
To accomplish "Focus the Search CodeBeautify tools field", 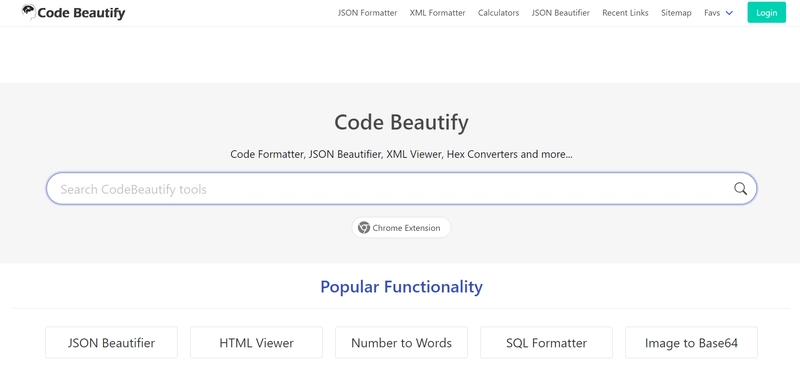I will click(401, 189).
